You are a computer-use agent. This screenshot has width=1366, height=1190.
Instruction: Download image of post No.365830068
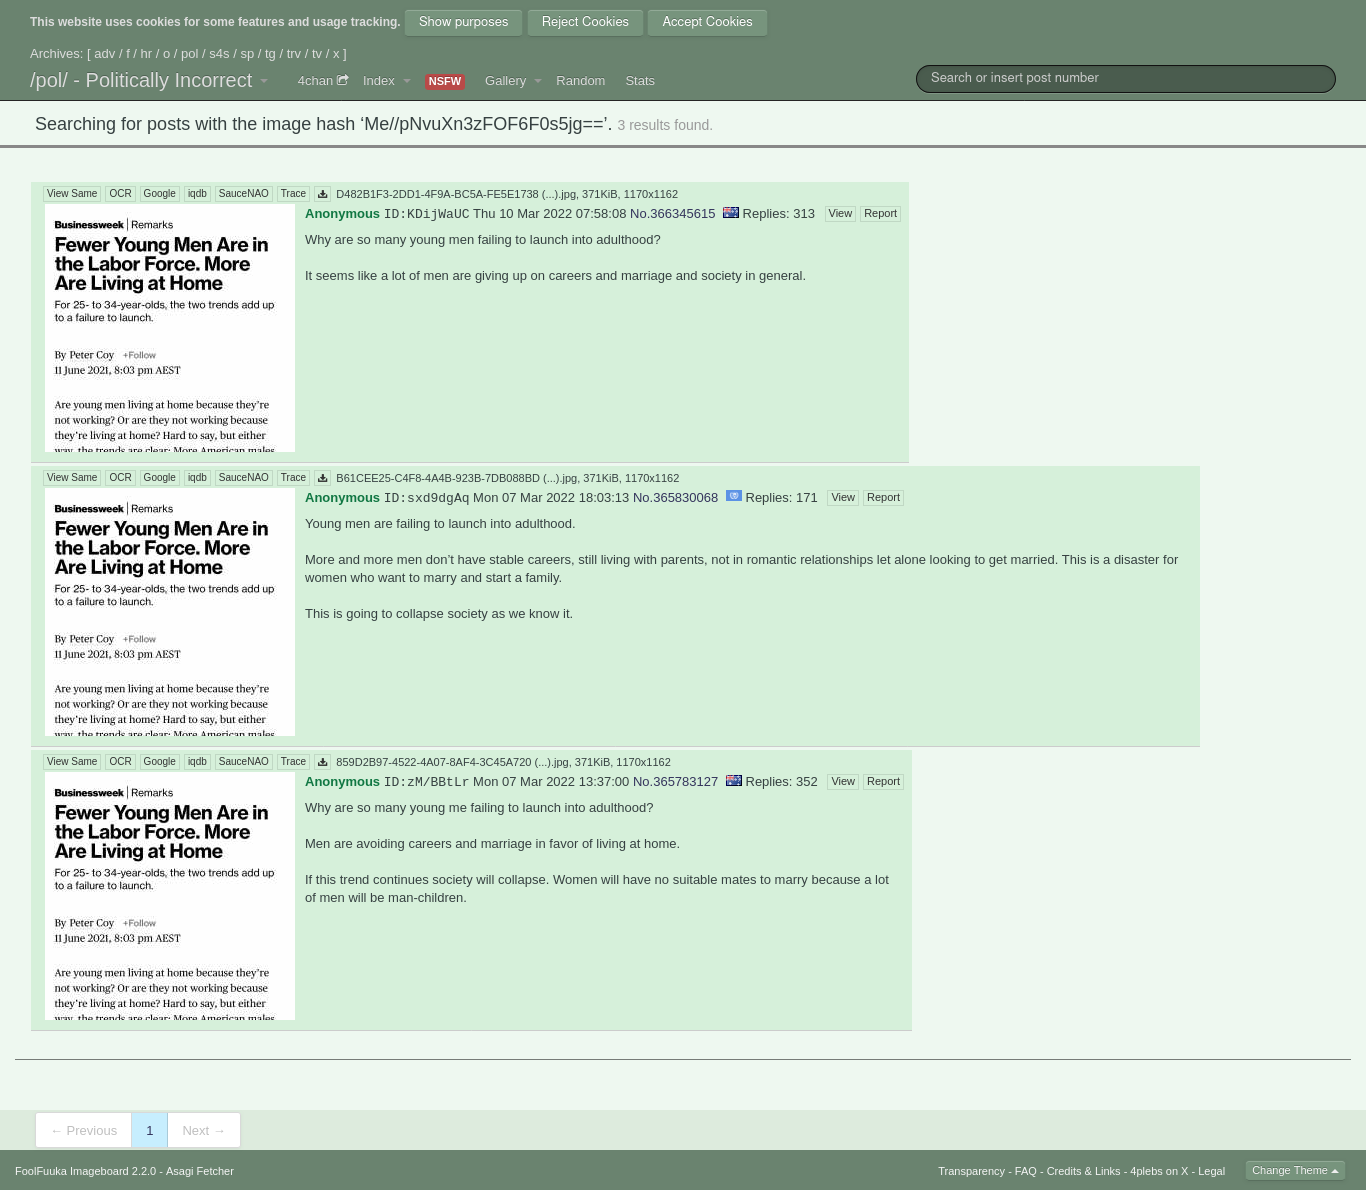pyautogui.click(x=322, y=478)
